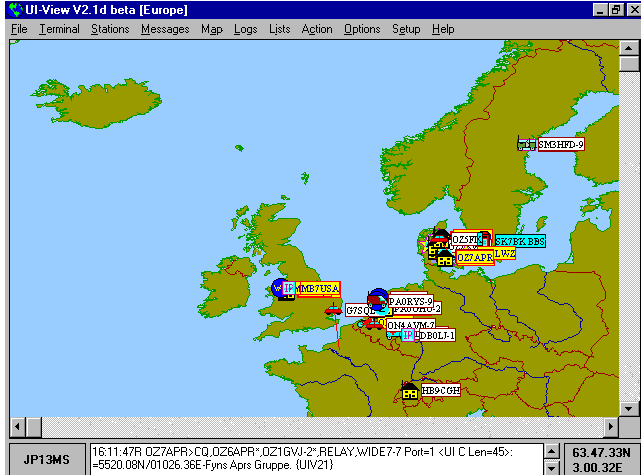The image size is (641, 475).
Task: Open the Terminal menu
Action: point(59,29)
